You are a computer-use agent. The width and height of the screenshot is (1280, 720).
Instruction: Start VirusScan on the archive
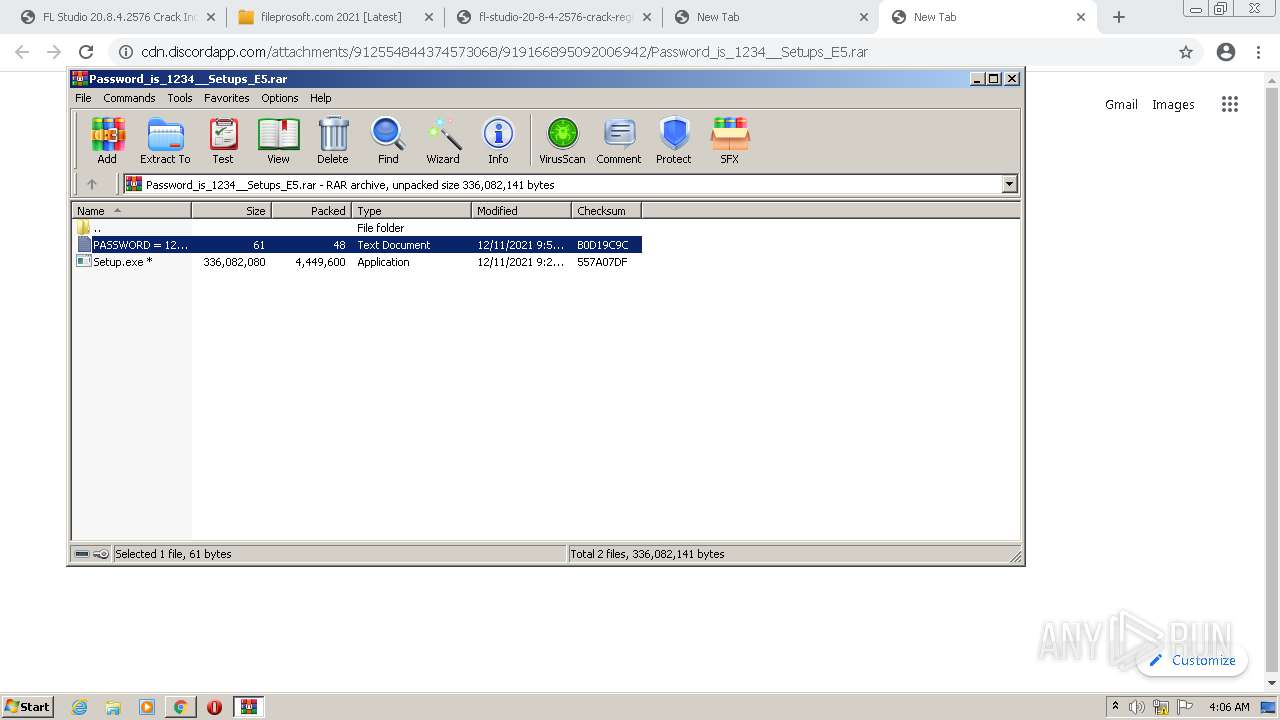click(562, 140)
